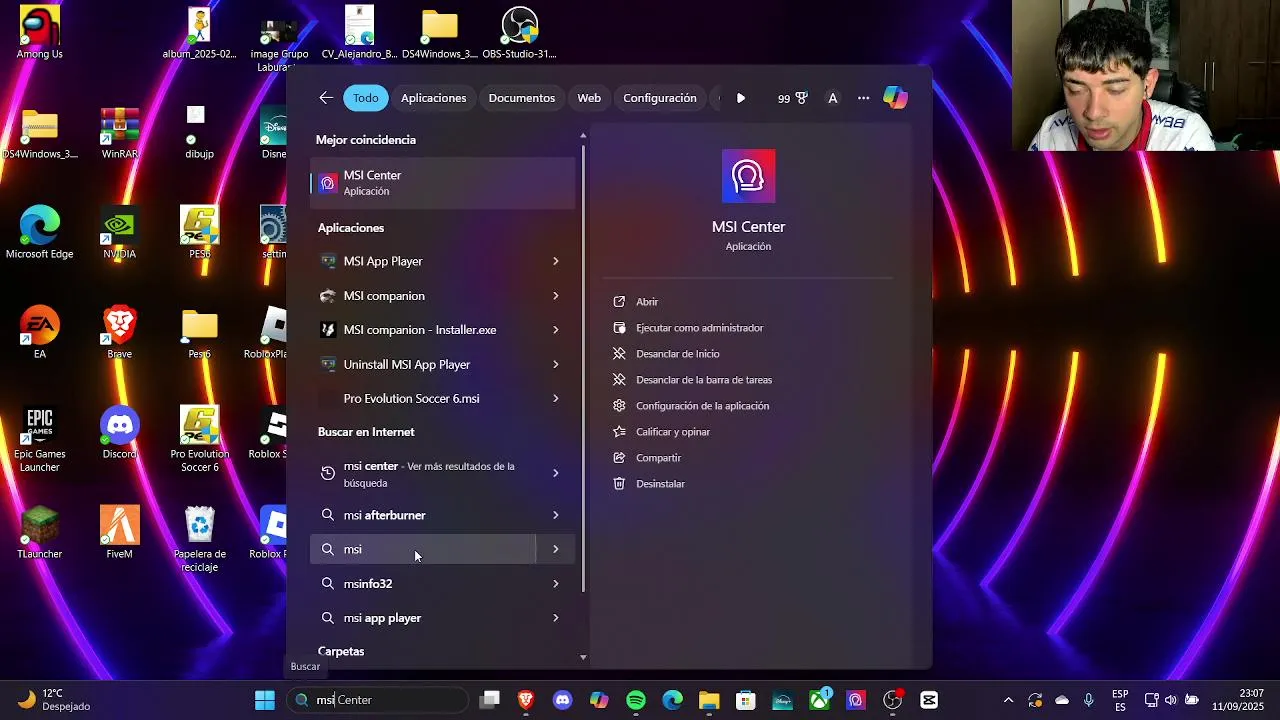Open the Windows Start button

click(265, 700)
